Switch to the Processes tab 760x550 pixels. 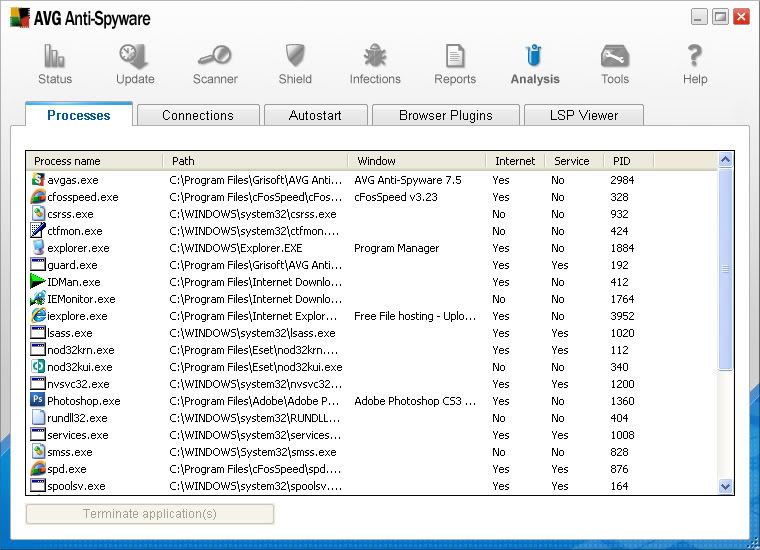coord(79,115)
